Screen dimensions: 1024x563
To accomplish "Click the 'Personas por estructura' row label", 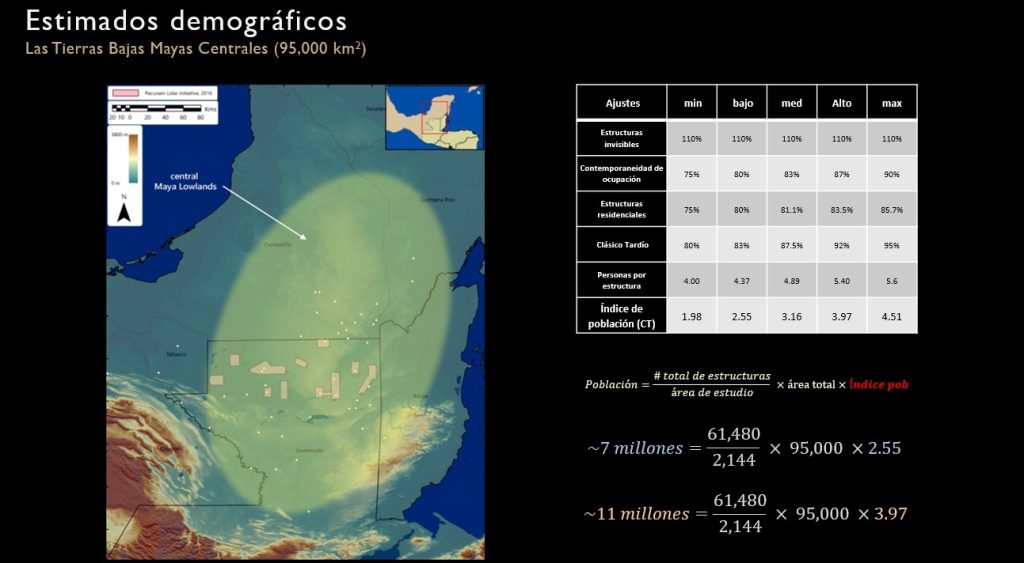I will tap(622, 281).
